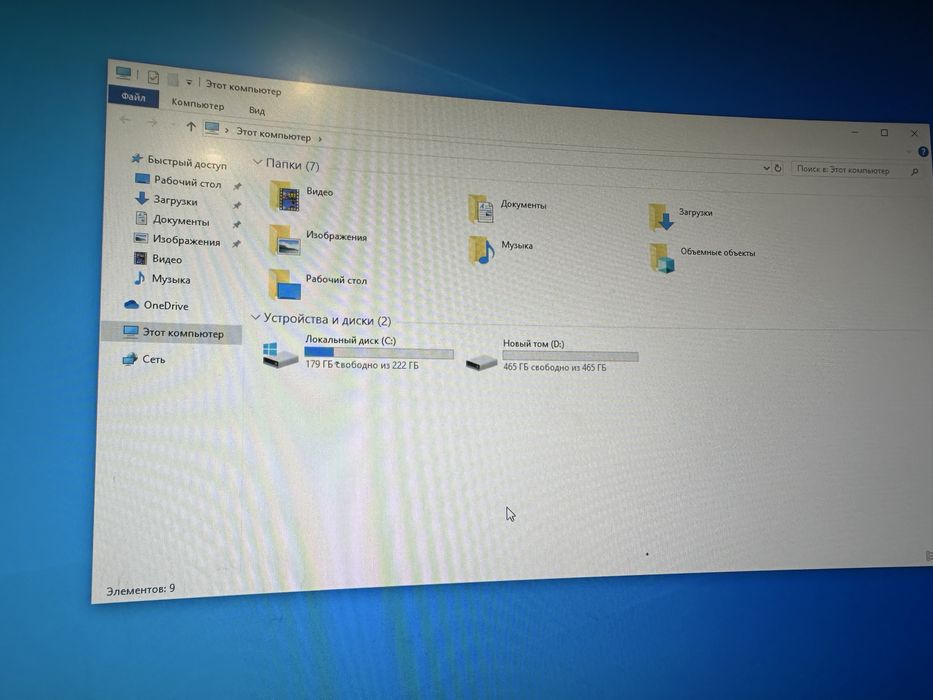Click the system computer icon in title bar
Image resolution: width=933 pixels, height=700 pixels.
click(x=123, y=73)
